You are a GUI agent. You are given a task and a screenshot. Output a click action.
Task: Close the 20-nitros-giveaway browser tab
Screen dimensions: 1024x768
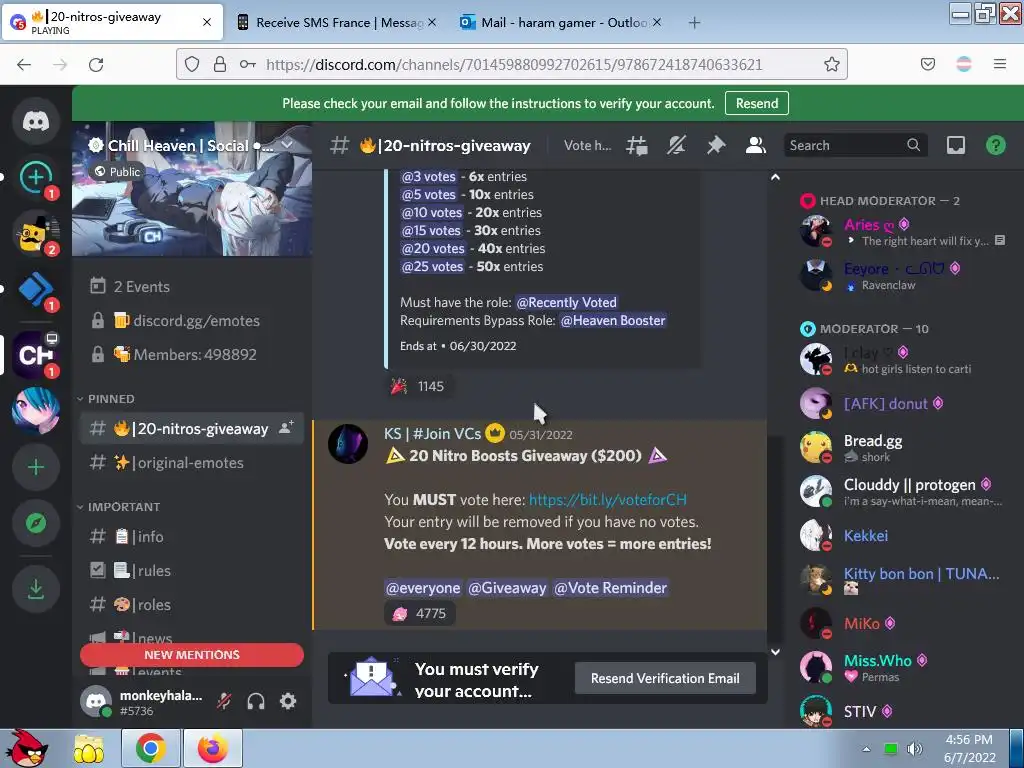point(207,22)
